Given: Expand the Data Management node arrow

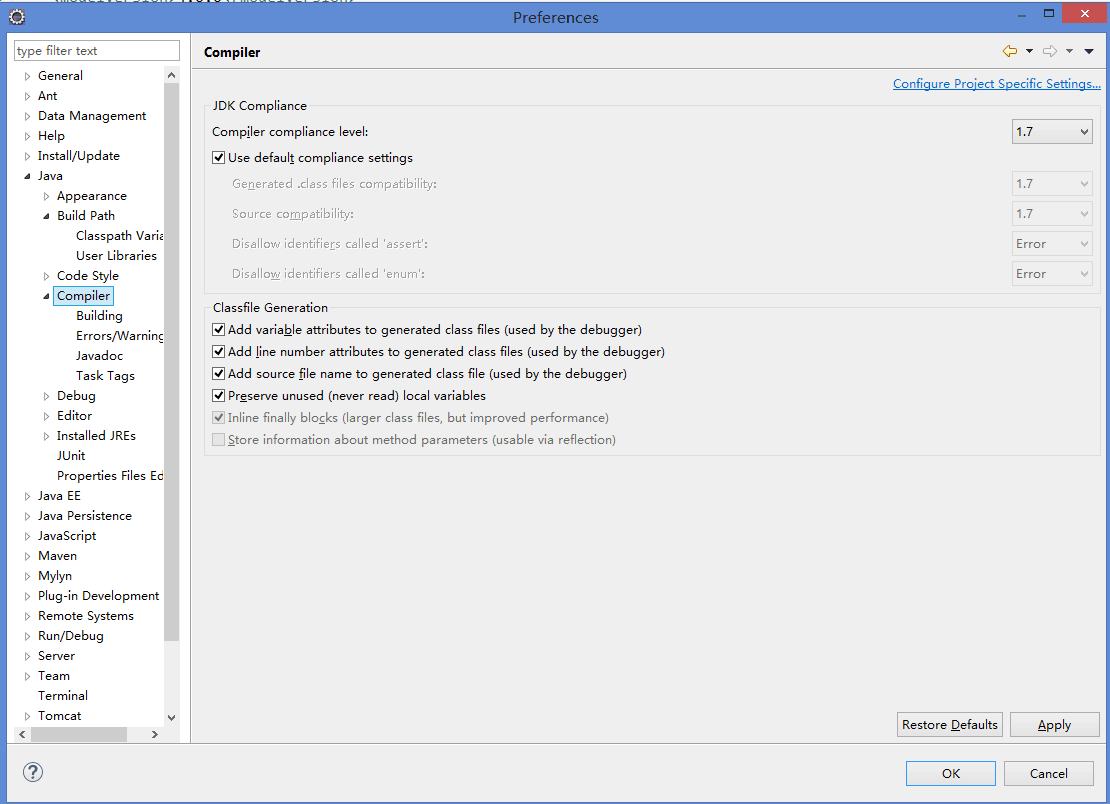Looking at the screenshot, I should tap(28, 116).
